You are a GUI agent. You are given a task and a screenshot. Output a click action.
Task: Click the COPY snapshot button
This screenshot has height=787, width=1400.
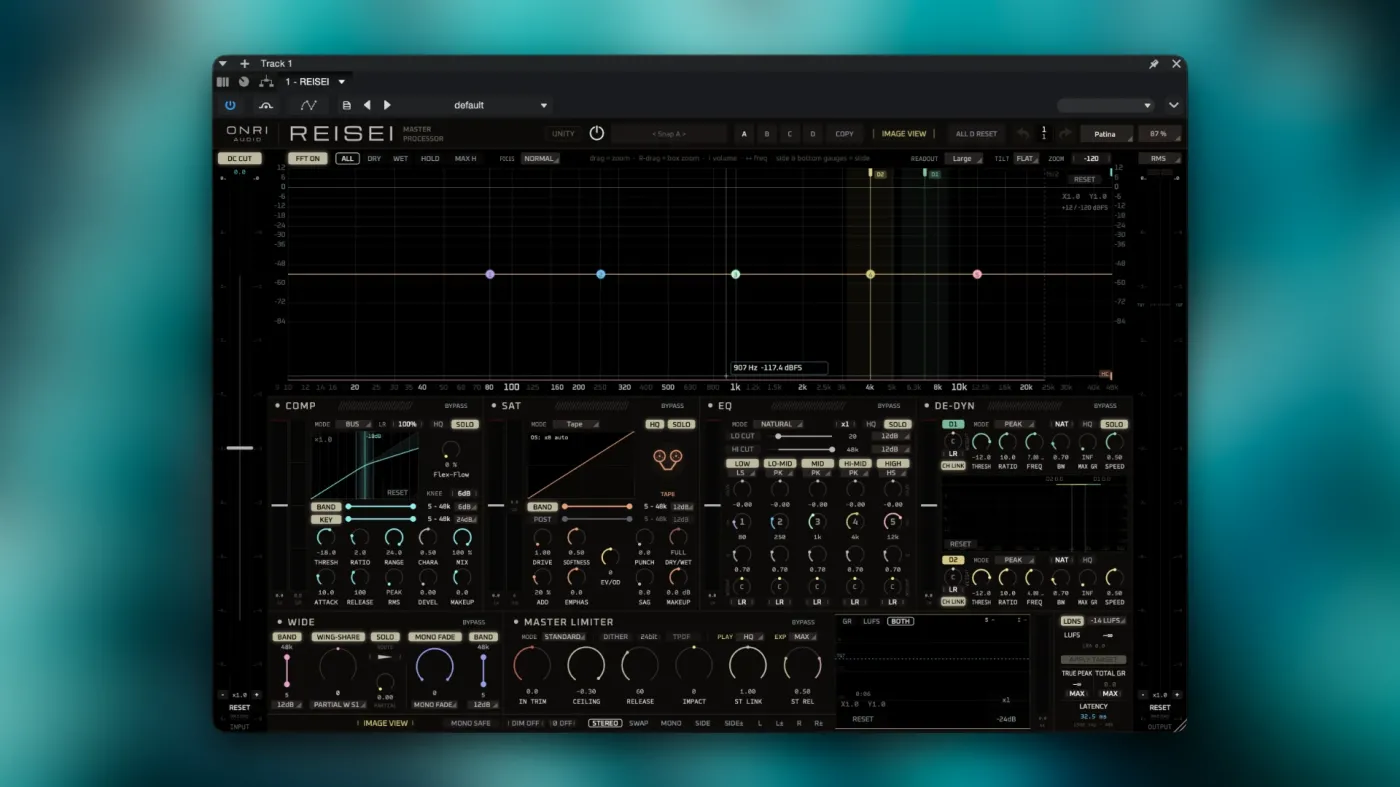[845, 134]
